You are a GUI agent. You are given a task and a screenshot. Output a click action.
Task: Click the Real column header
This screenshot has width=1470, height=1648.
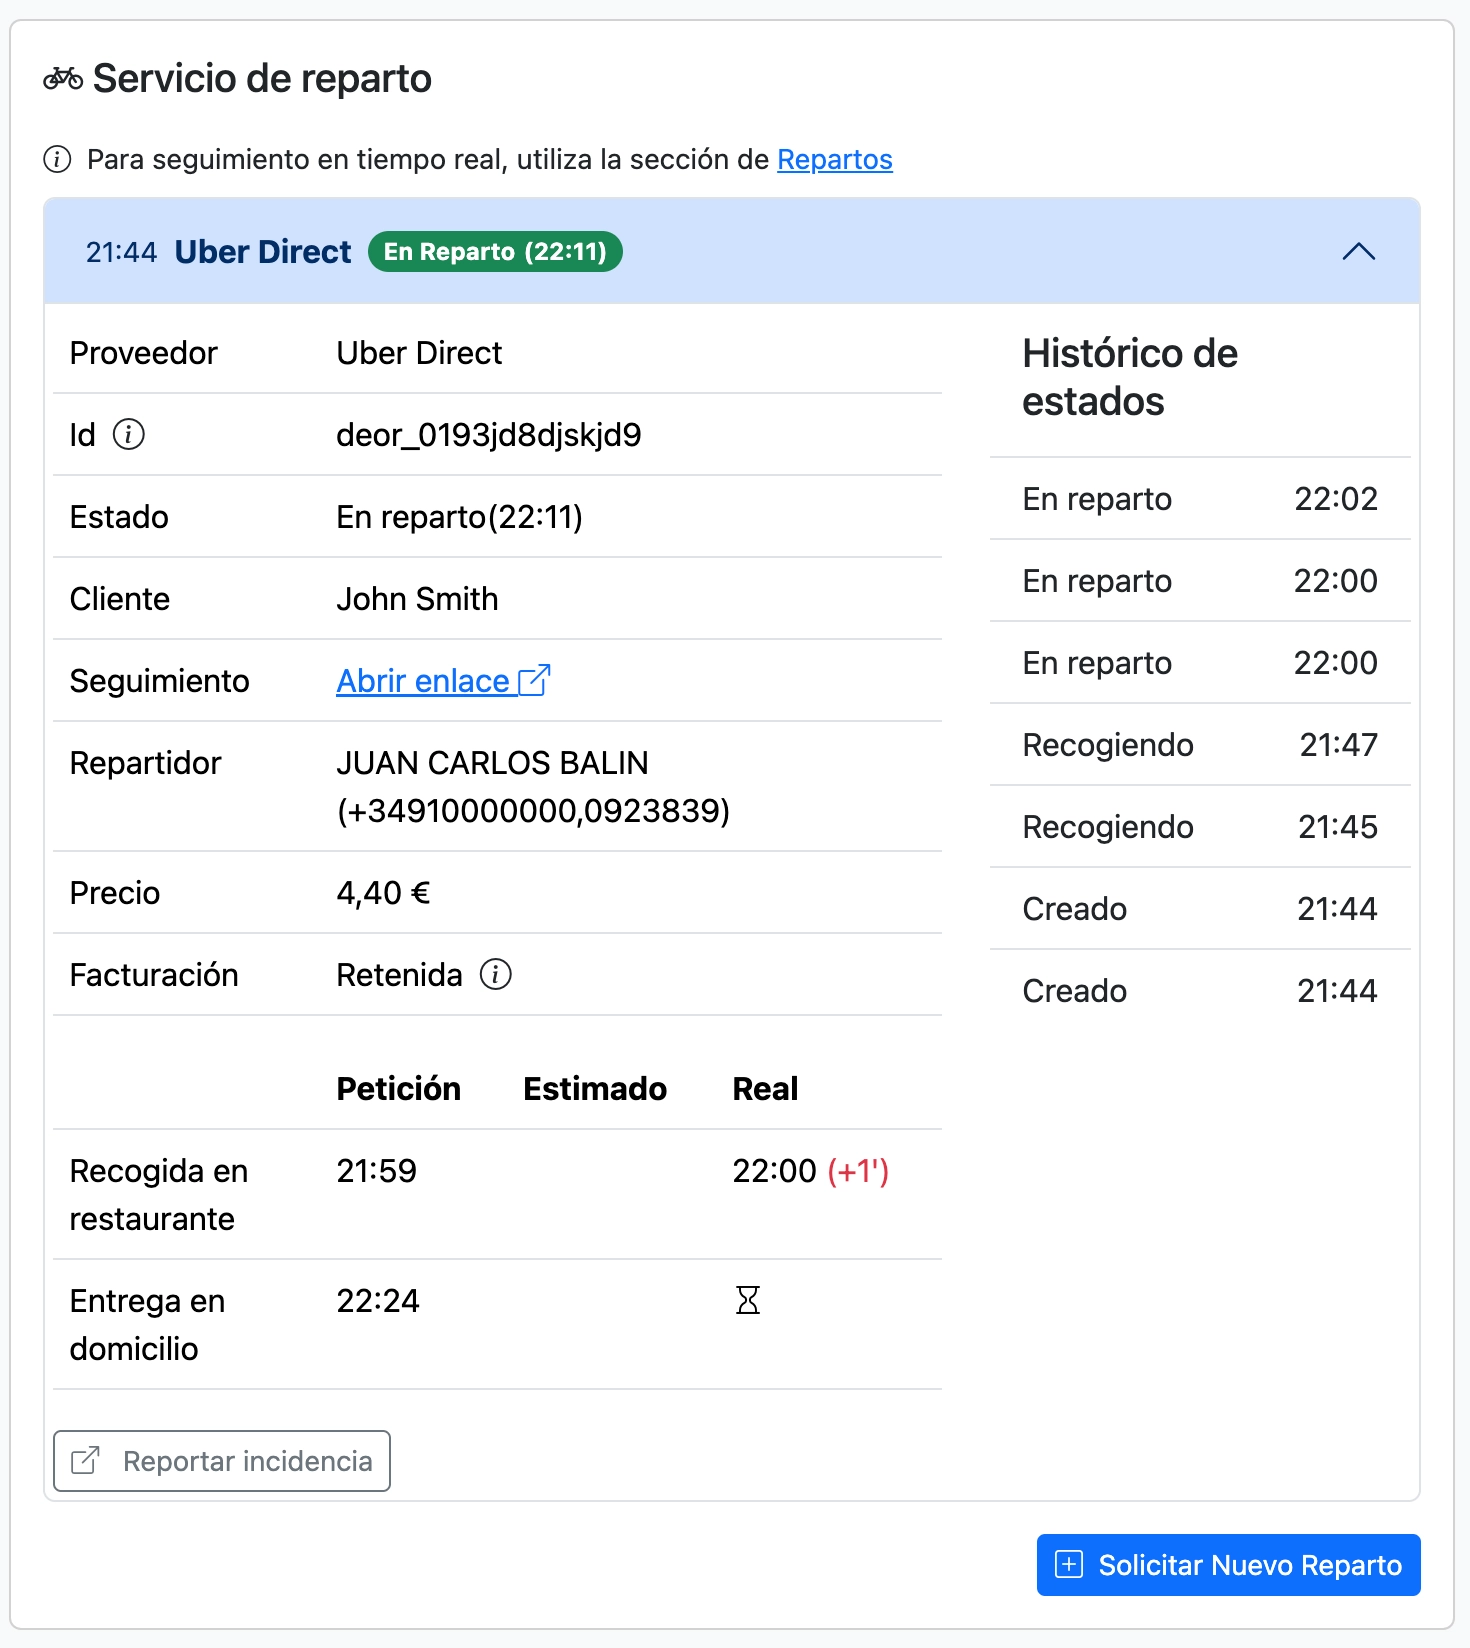(765, 1089)
